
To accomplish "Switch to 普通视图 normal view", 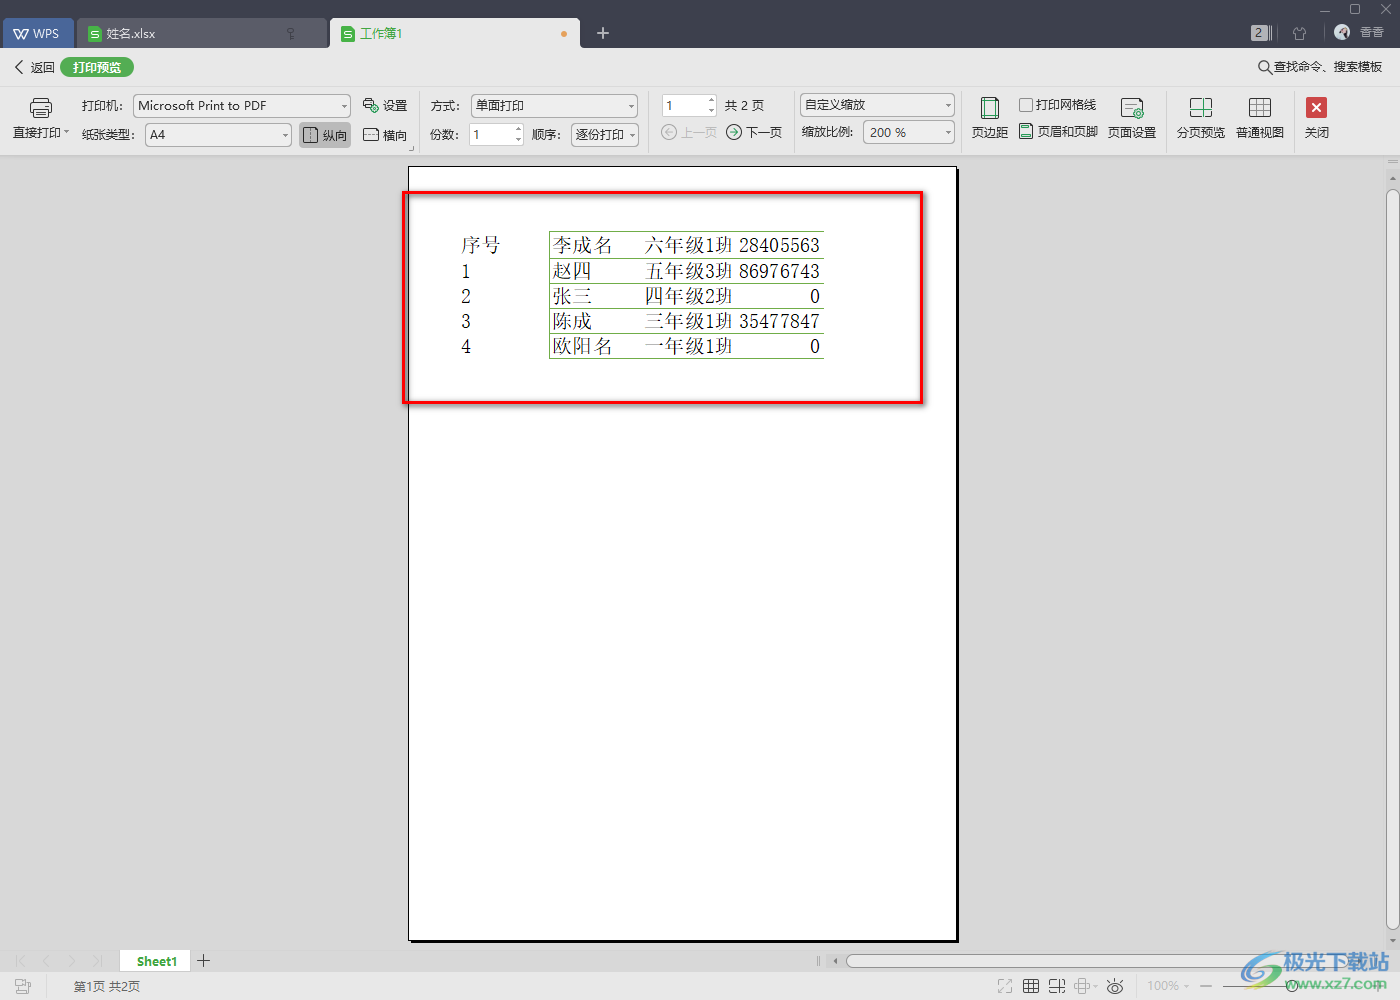I will click(x=1260, y=118).
